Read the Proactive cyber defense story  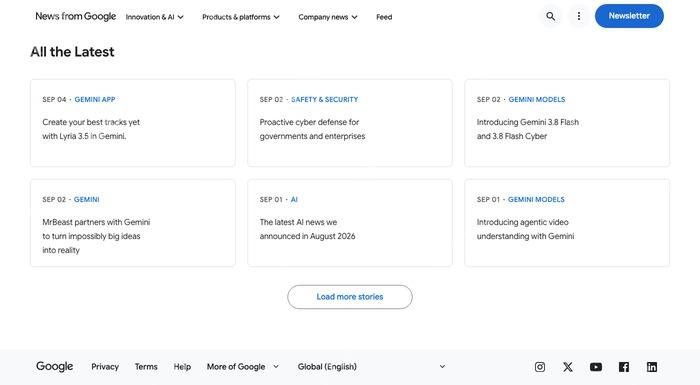(312, 129)
